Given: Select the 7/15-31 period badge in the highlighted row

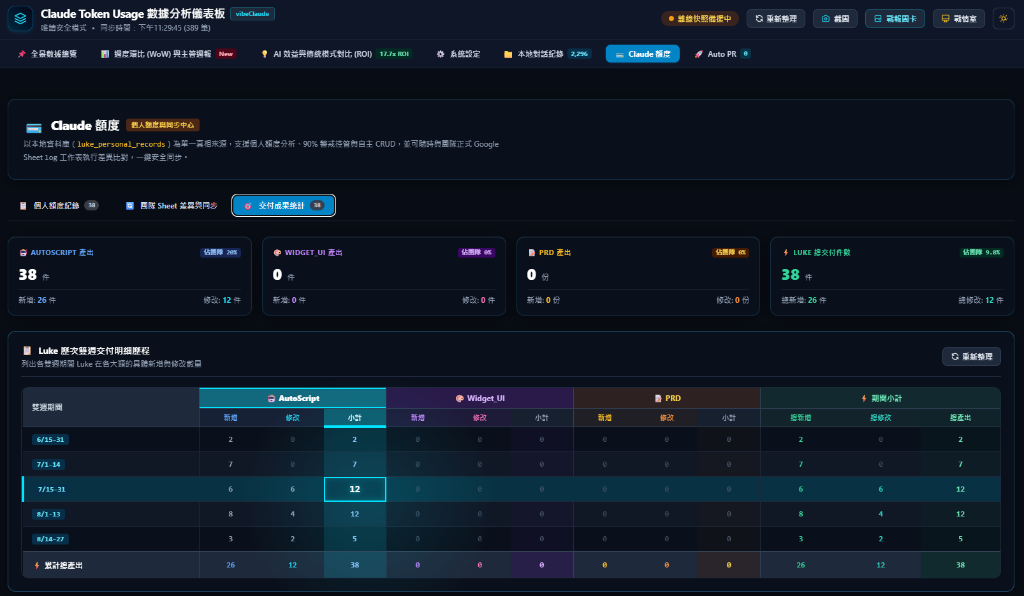Looking at the screenshot, I should [52, 489].
